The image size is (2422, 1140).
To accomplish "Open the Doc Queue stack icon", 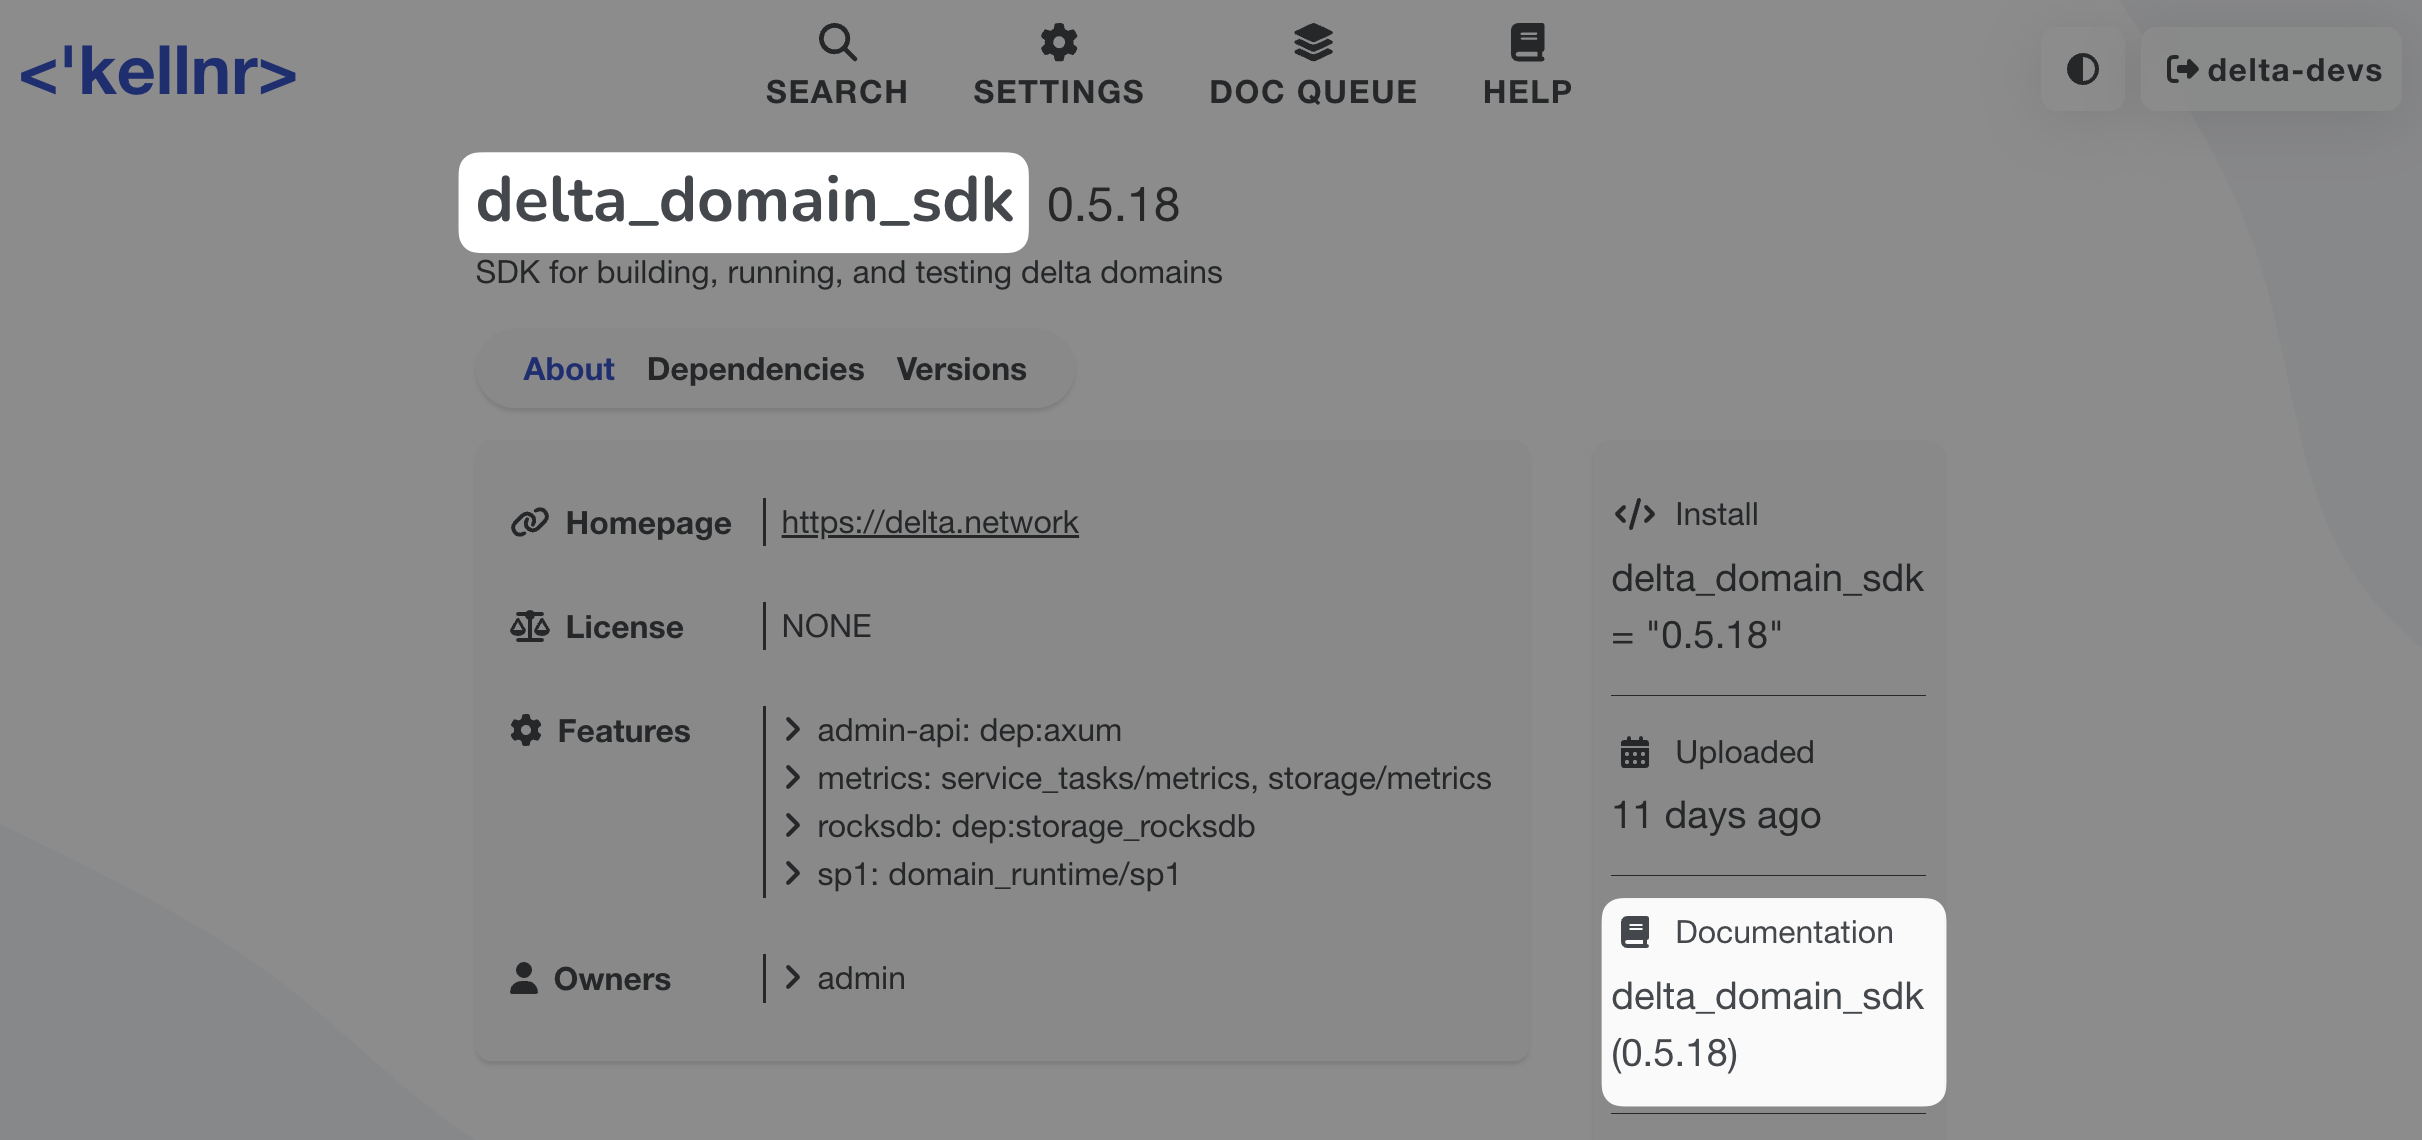I will (x=1312, y=42).
